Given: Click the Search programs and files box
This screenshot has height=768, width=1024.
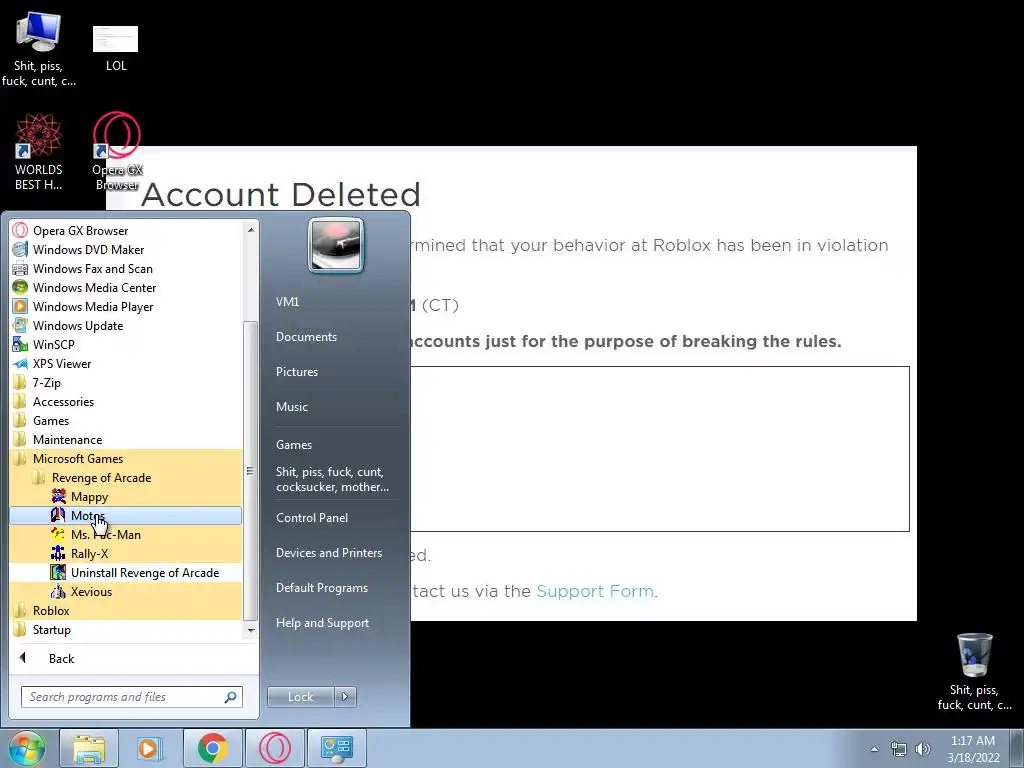Looking at the screenshot, I should click(131, 697).
